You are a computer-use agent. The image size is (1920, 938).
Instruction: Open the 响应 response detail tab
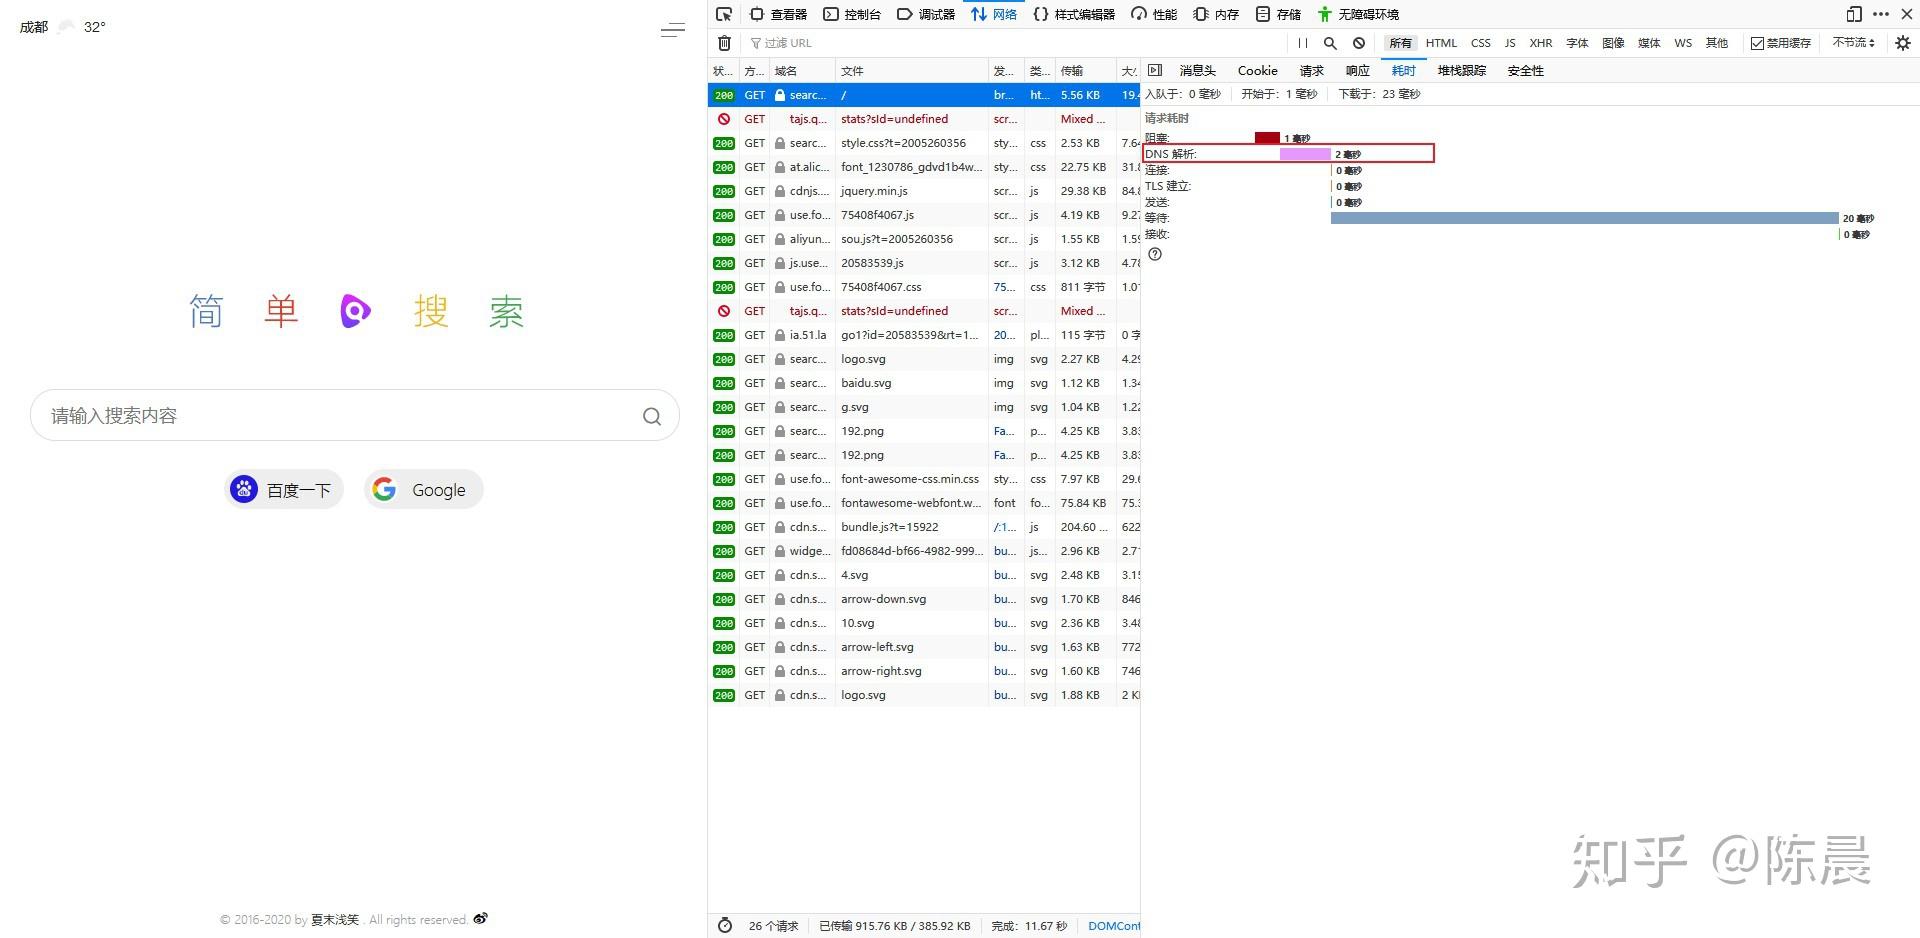(1357, 70)
